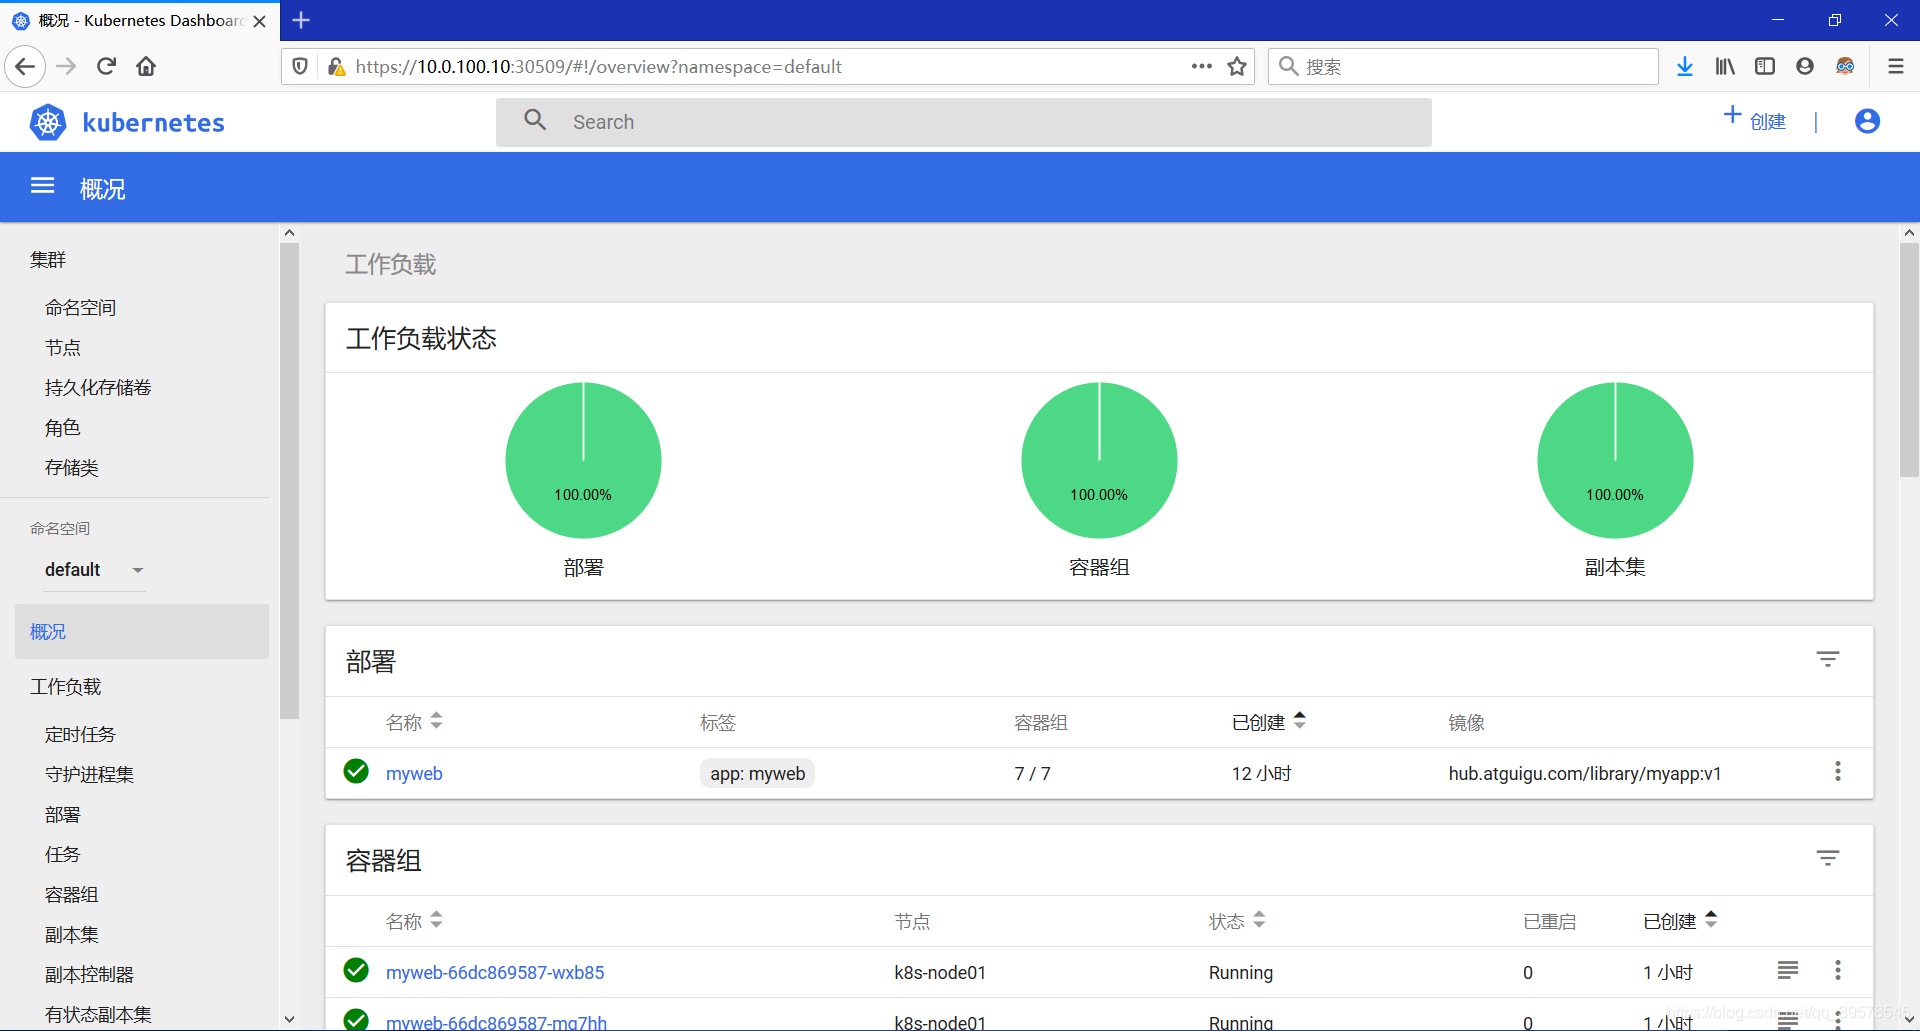Click the tracking protection shield icon
1920x1031 pixels.
coord(300,66)
